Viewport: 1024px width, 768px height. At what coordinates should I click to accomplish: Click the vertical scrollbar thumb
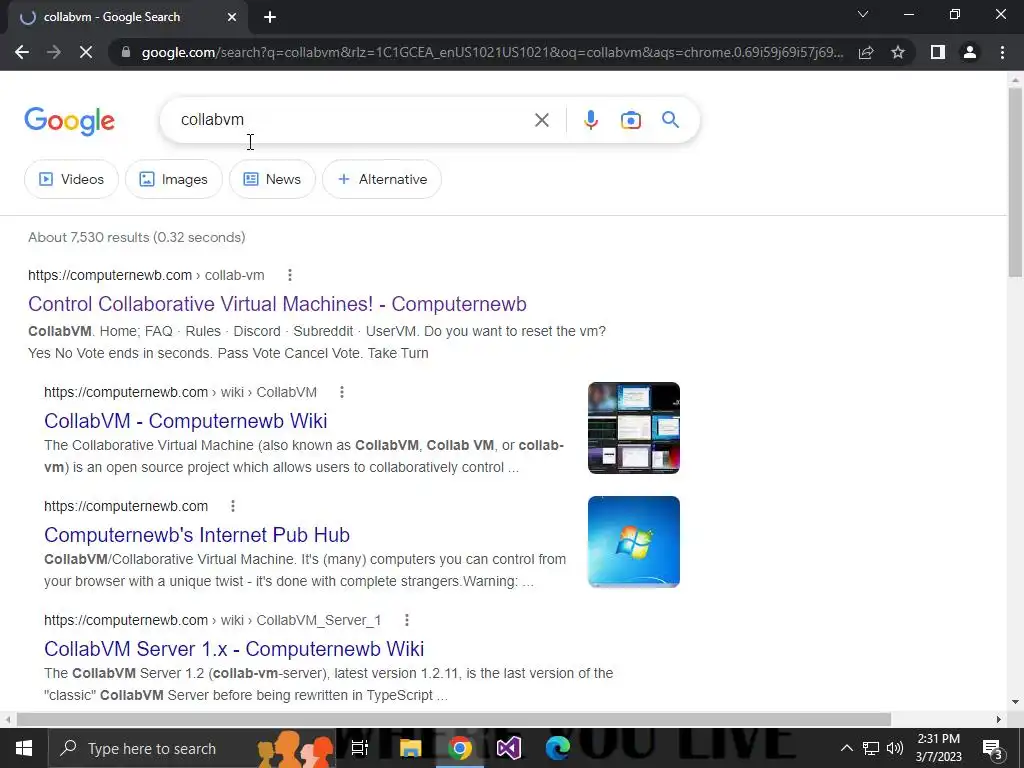click(1015, 182)
